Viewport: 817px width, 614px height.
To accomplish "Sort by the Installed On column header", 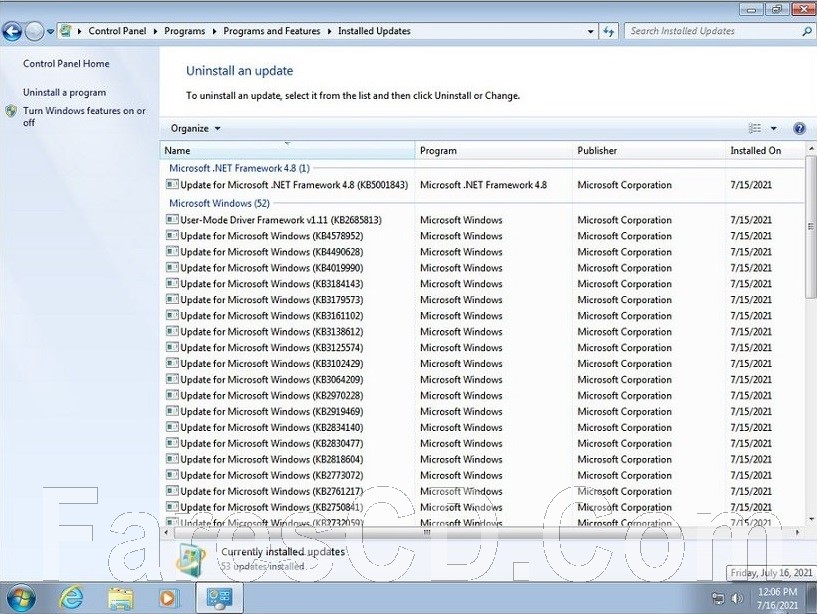I will click(x=764, y=150).
